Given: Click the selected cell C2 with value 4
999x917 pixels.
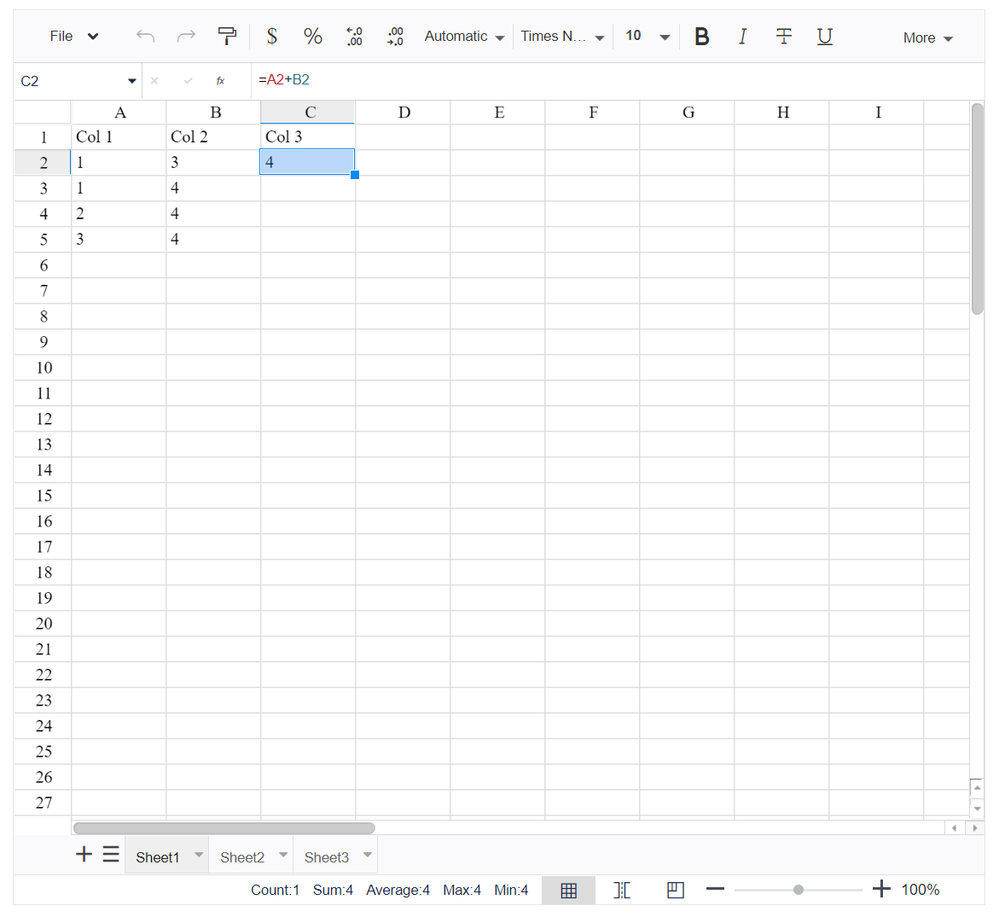Looking at the screenshot, I should coord(307,162).
